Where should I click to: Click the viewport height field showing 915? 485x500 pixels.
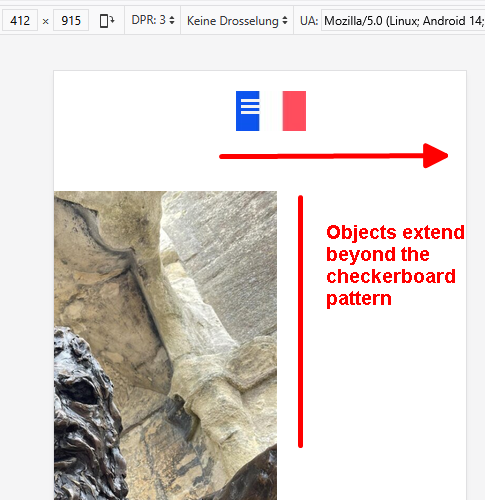click(x=71, y=21)
